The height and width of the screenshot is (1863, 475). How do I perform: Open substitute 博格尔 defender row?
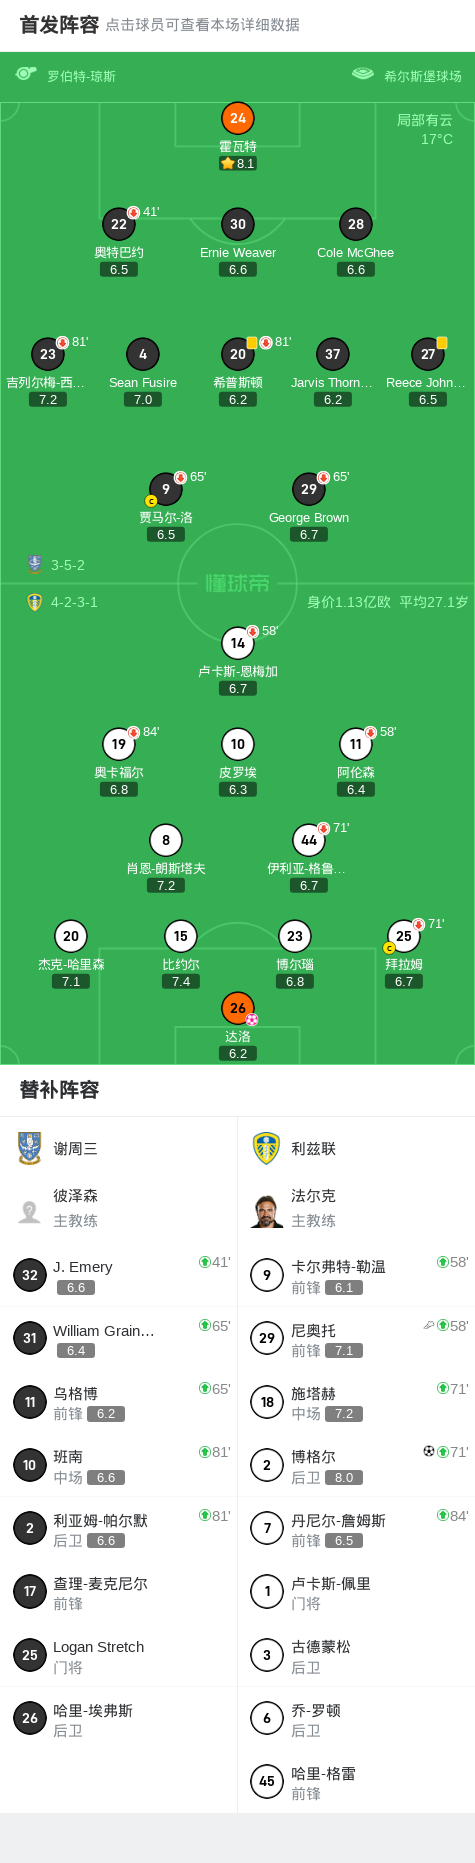point(357,1465)
